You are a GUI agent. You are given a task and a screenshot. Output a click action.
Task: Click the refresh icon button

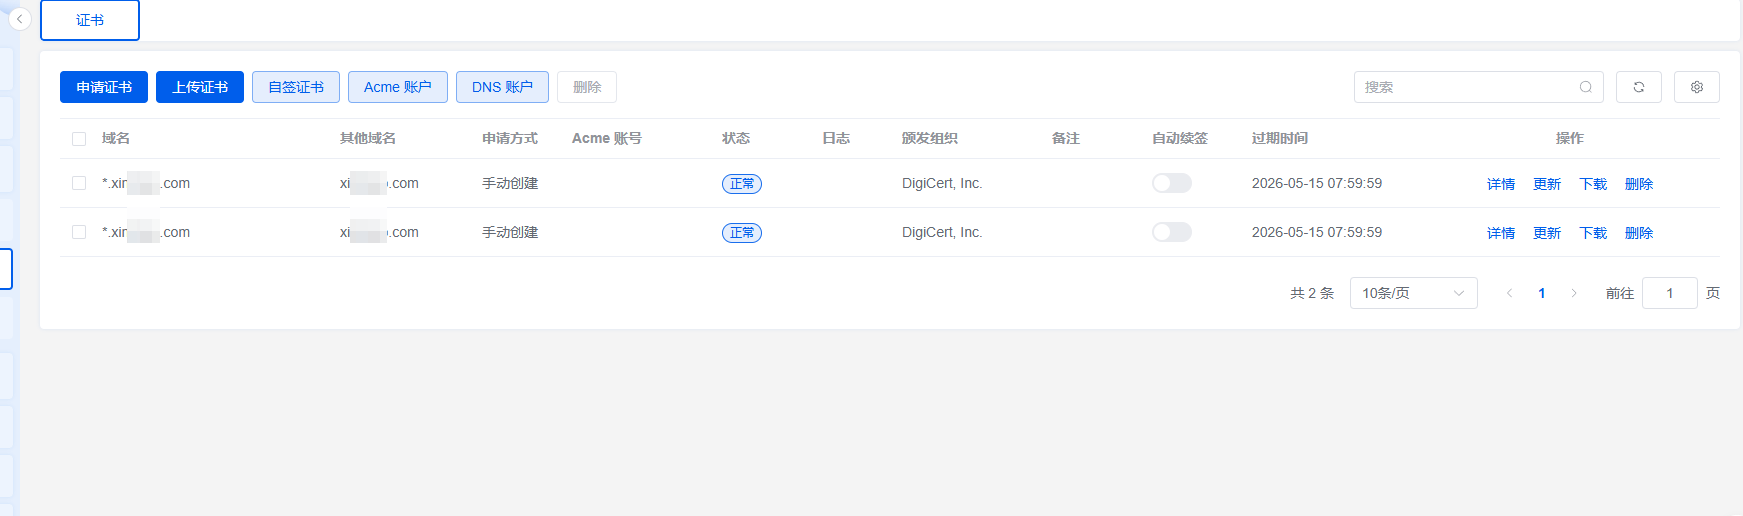click(1639, 87)
